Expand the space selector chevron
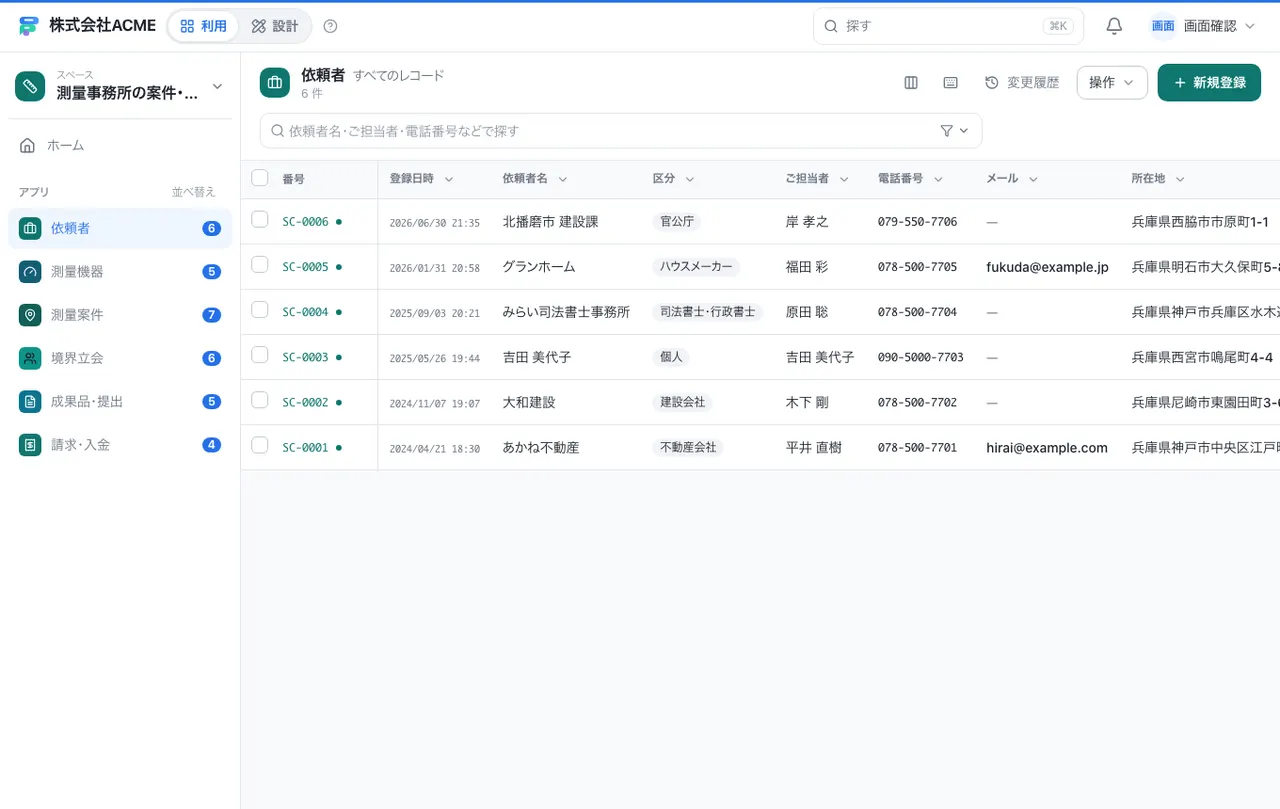 tap(217, 86)
